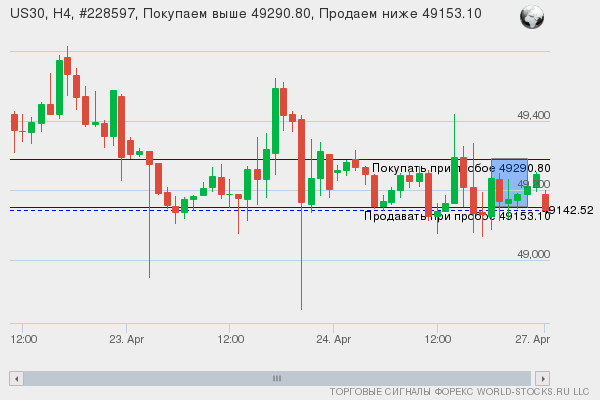600x400 pixels.
Task: Click the current price label 9142.52
Action: tap(570, 210)
